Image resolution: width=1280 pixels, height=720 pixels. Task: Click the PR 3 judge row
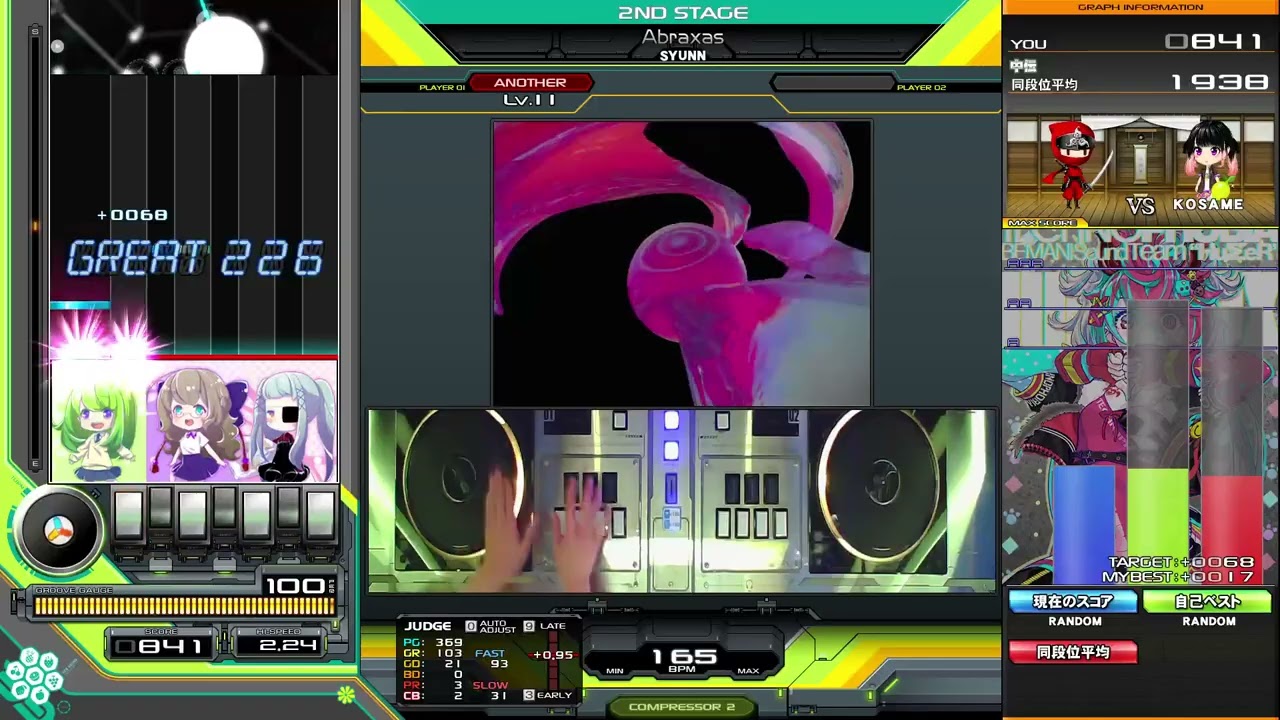point(433,685)
